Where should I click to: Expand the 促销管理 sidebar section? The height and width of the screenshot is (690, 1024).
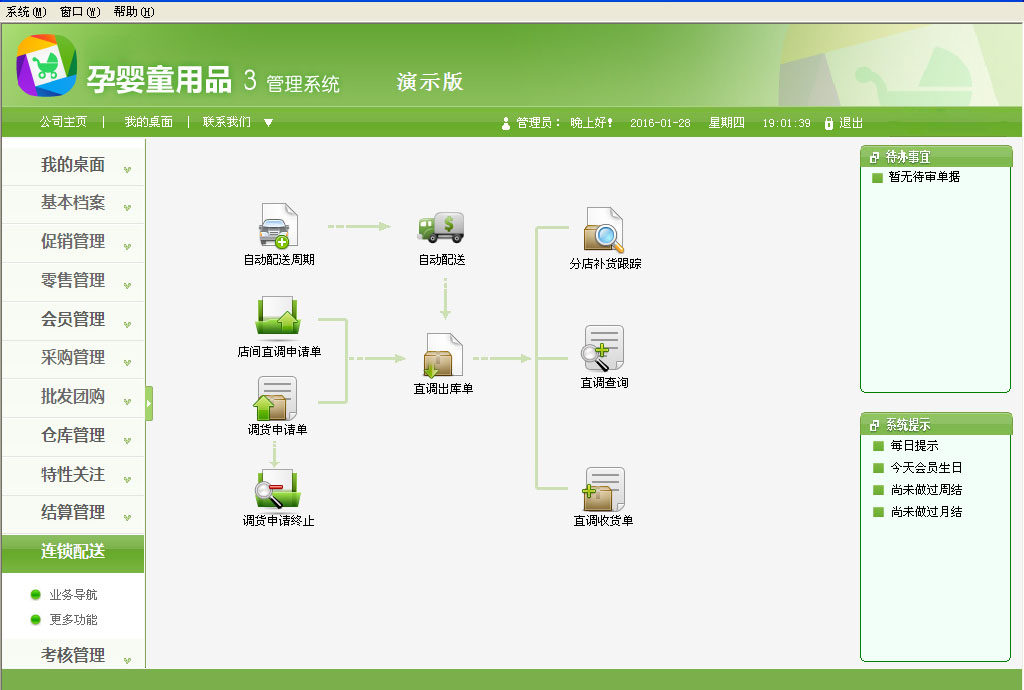pos(73,242)
